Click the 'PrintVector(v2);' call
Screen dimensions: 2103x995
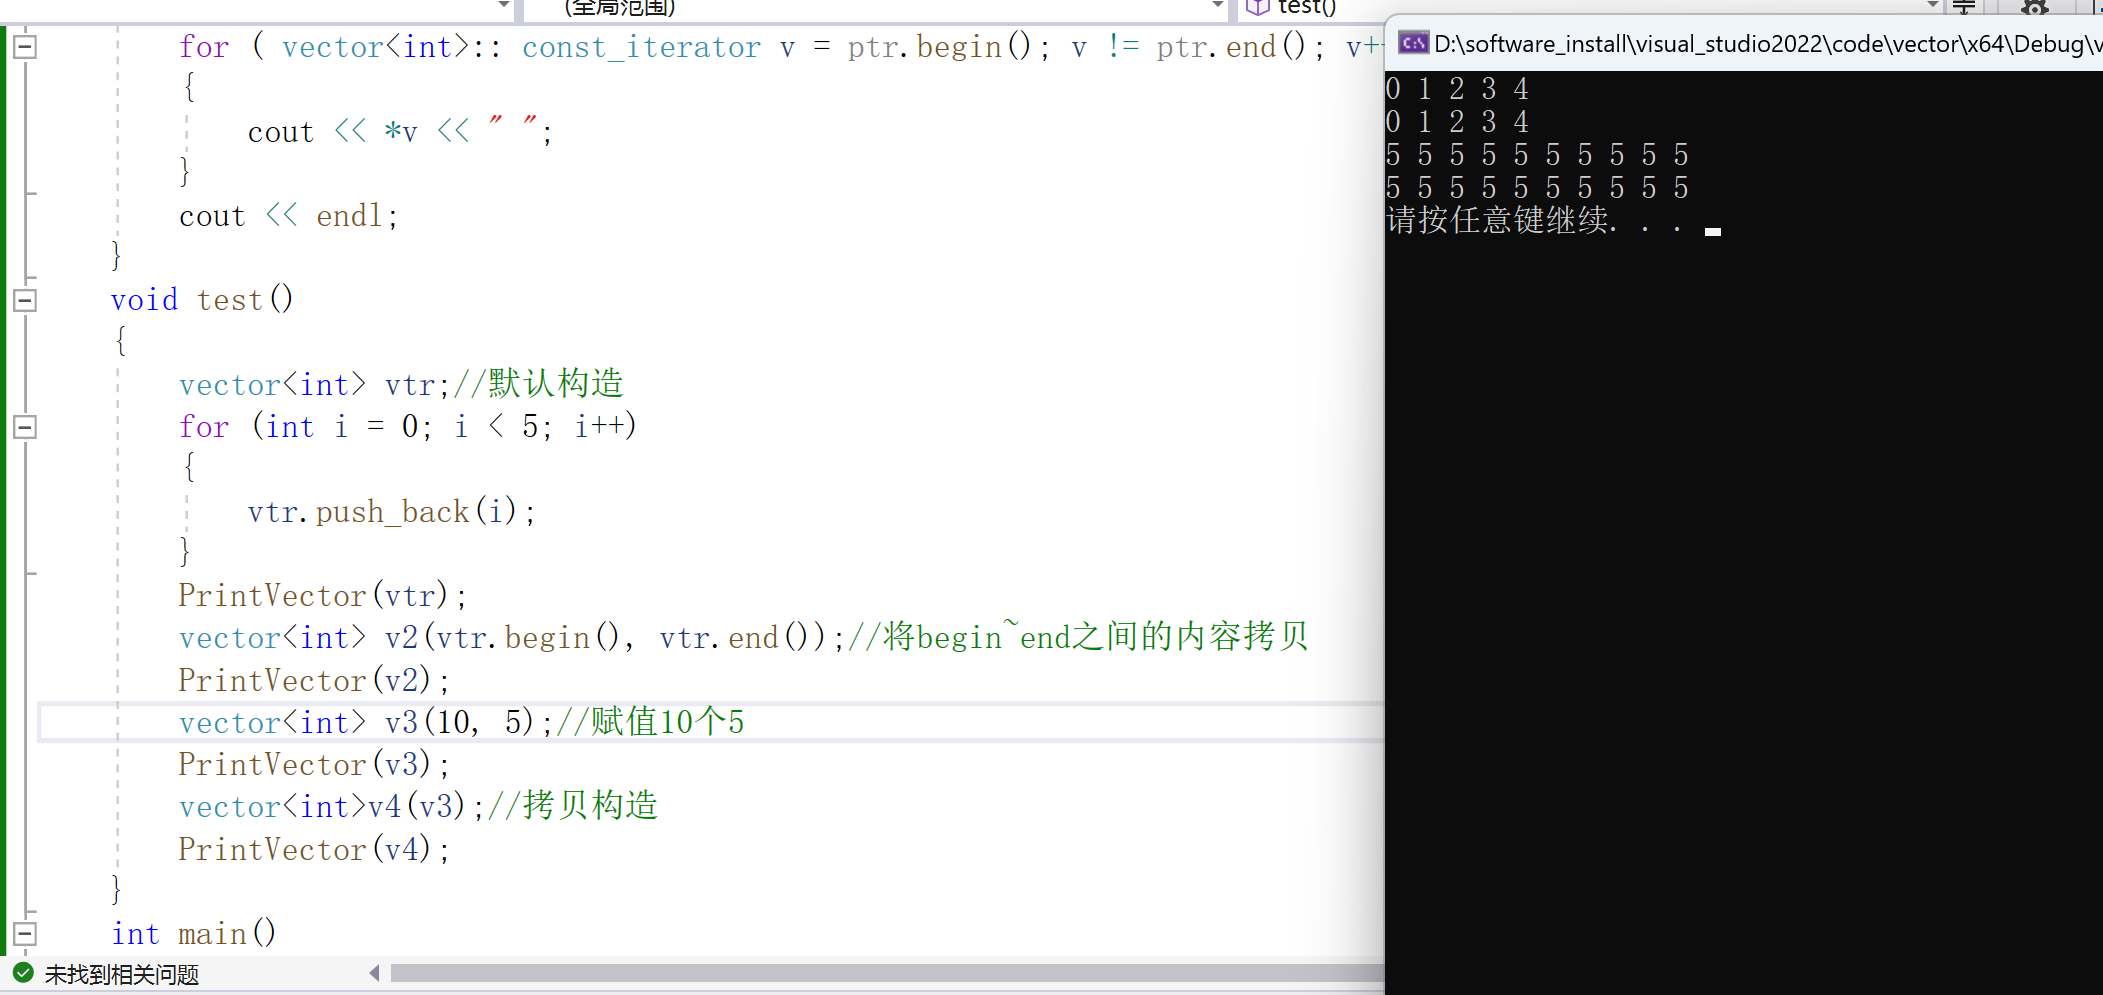(314, 681)
